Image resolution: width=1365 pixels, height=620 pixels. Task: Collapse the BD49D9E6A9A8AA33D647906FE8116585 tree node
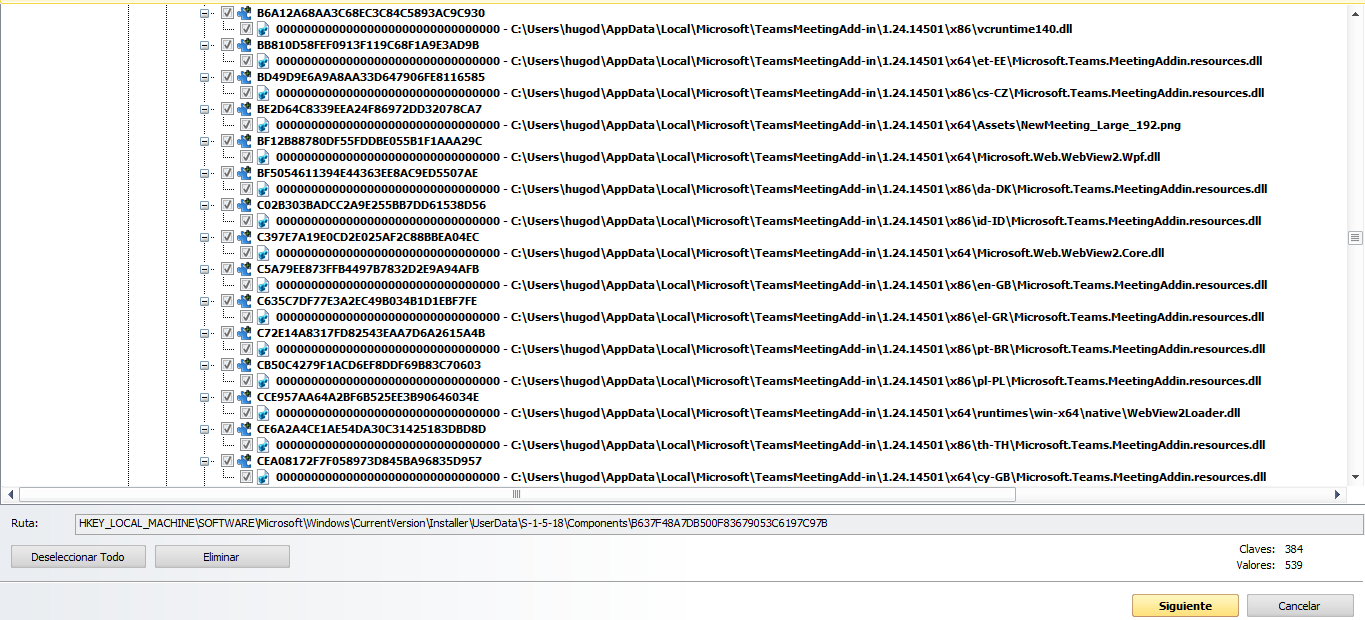205,77
